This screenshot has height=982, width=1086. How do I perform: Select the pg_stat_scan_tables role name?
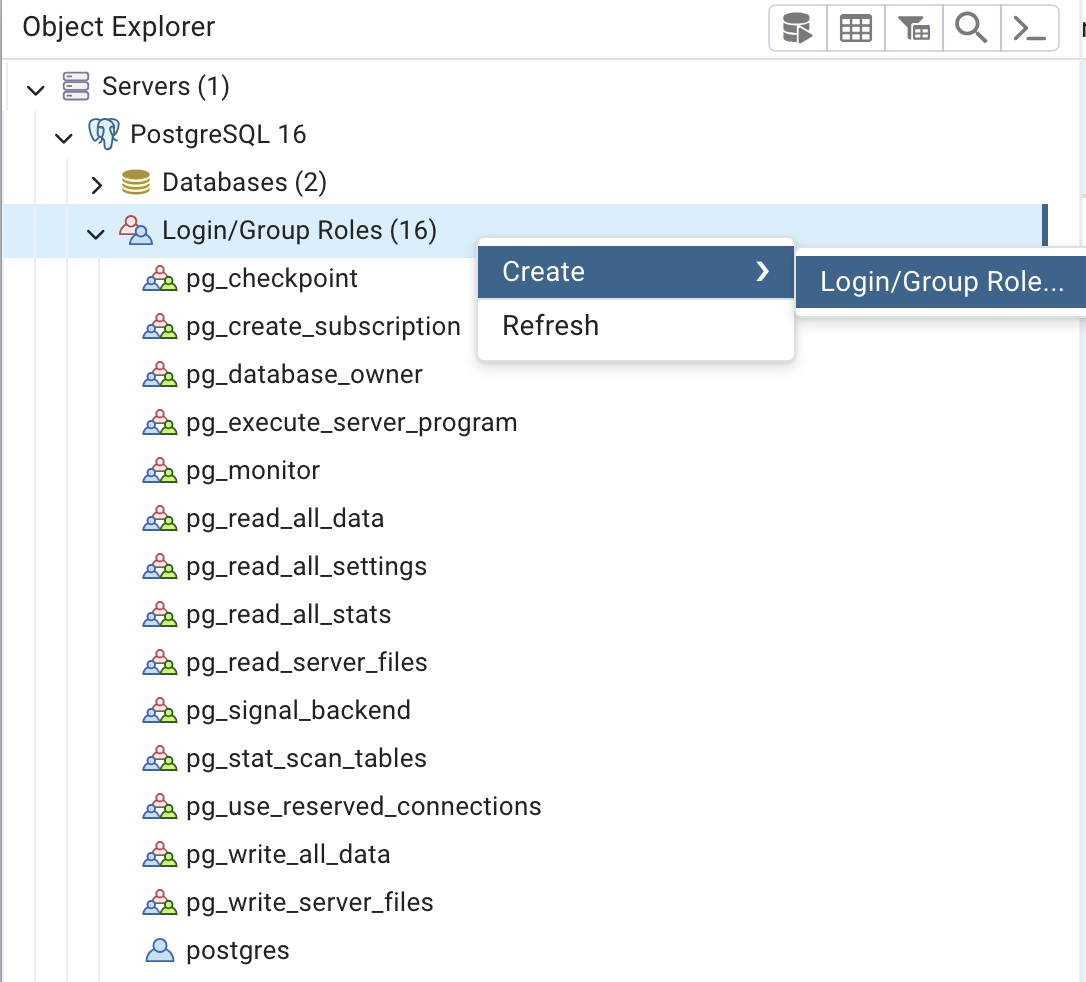[306, 759]
